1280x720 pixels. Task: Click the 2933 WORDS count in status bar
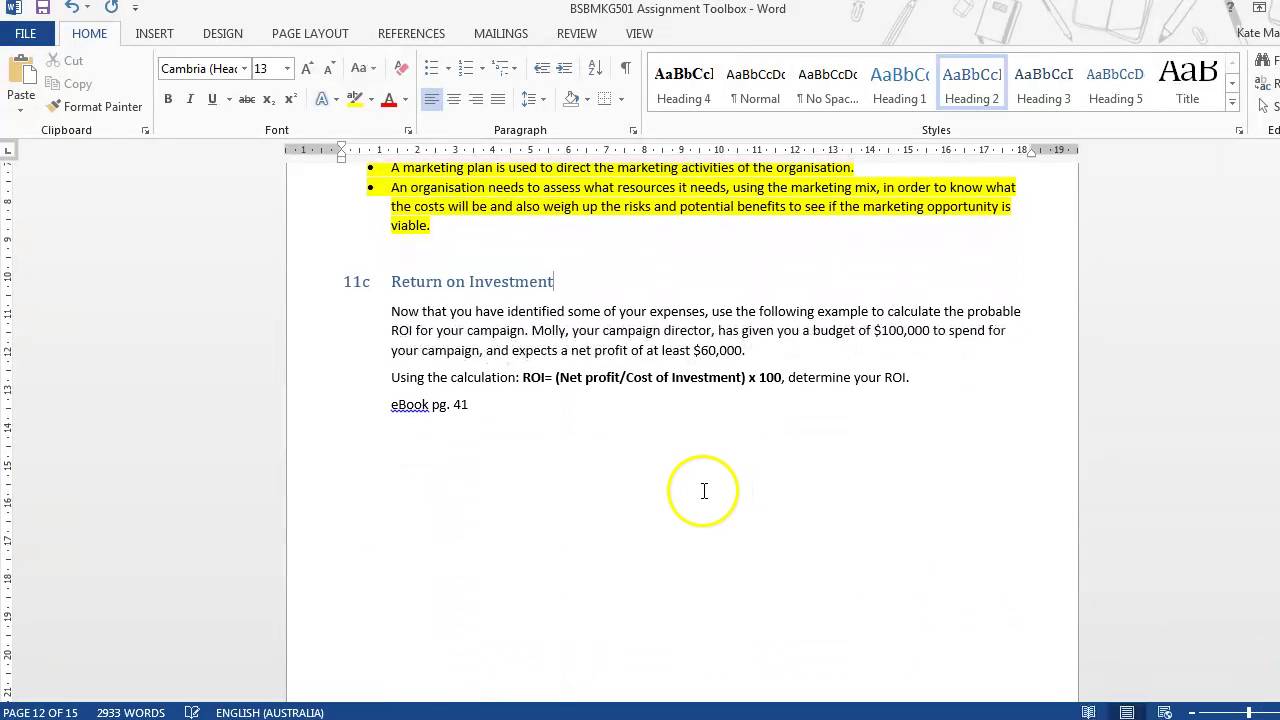point(131,713)
